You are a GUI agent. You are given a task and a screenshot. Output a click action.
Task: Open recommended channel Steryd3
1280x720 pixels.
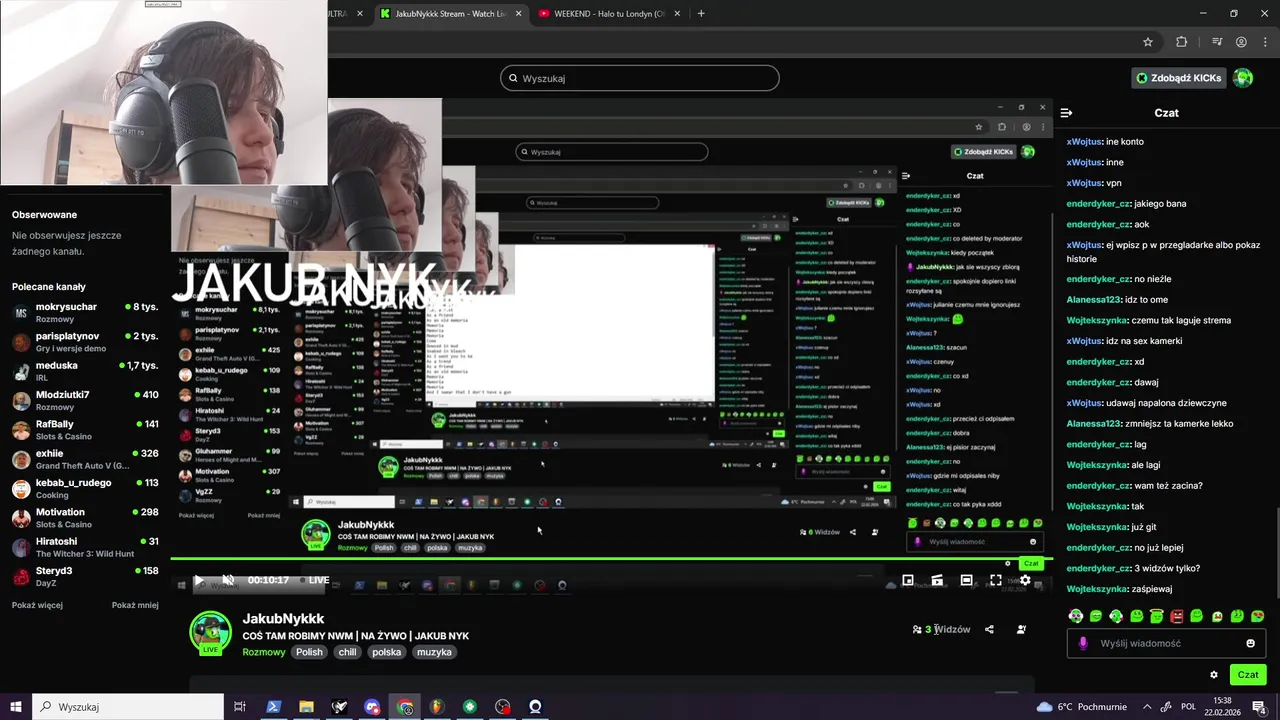tap(85, 576)
